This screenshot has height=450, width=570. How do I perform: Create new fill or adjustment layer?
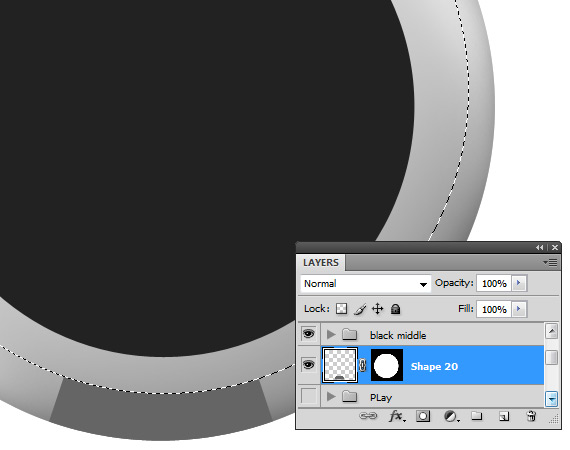pyautogui.click(x=451, y=416)
